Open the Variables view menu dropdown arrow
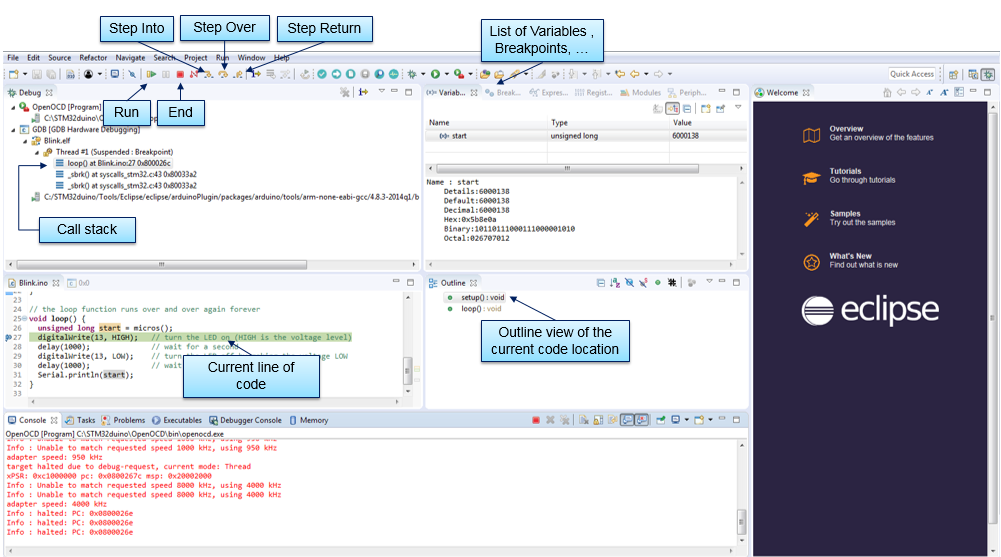Screen dimensions: 1001x557 pos(737,108)
